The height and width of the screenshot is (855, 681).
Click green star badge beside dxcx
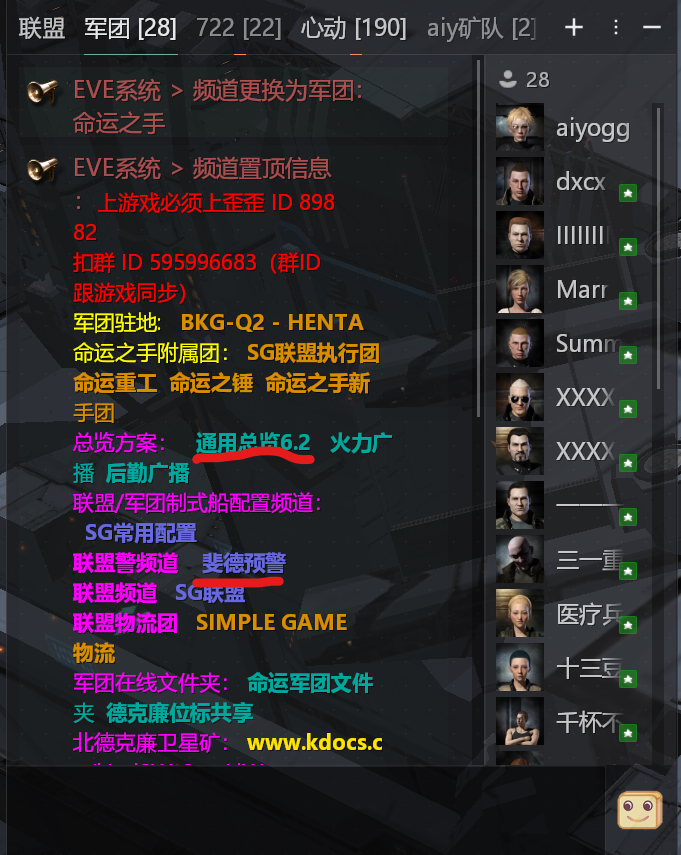tap(628, 193)
